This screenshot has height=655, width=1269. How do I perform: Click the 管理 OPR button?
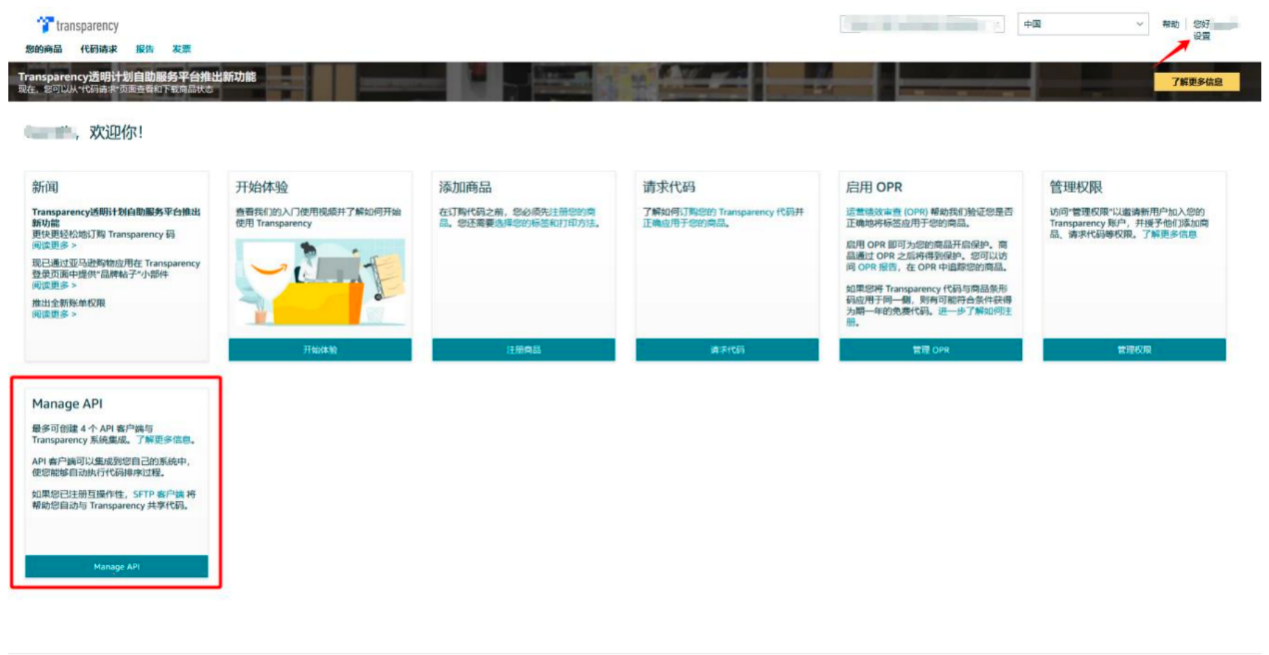pyautogui.click(x=930, y=350)
